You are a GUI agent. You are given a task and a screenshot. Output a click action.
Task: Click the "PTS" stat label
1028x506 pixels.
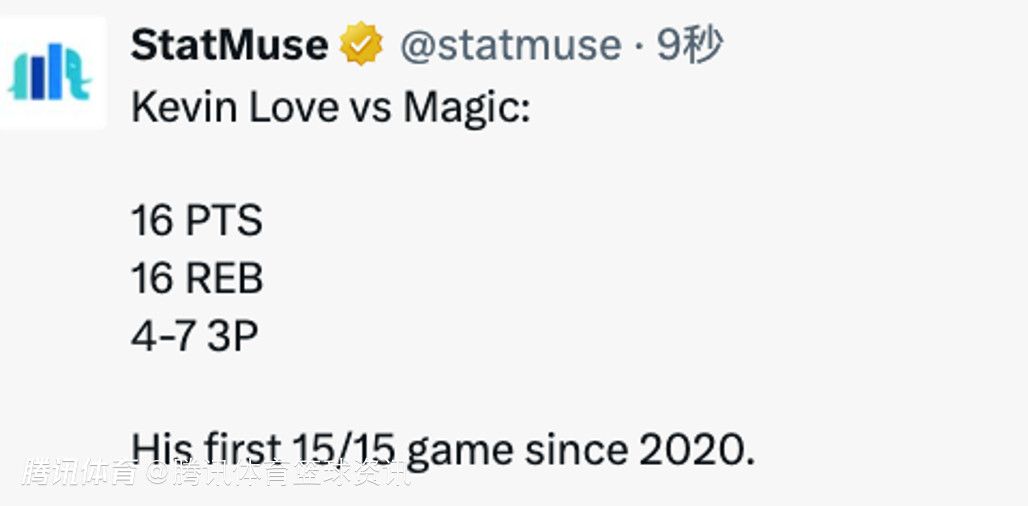pyautogui.click(x=222, y=221)
